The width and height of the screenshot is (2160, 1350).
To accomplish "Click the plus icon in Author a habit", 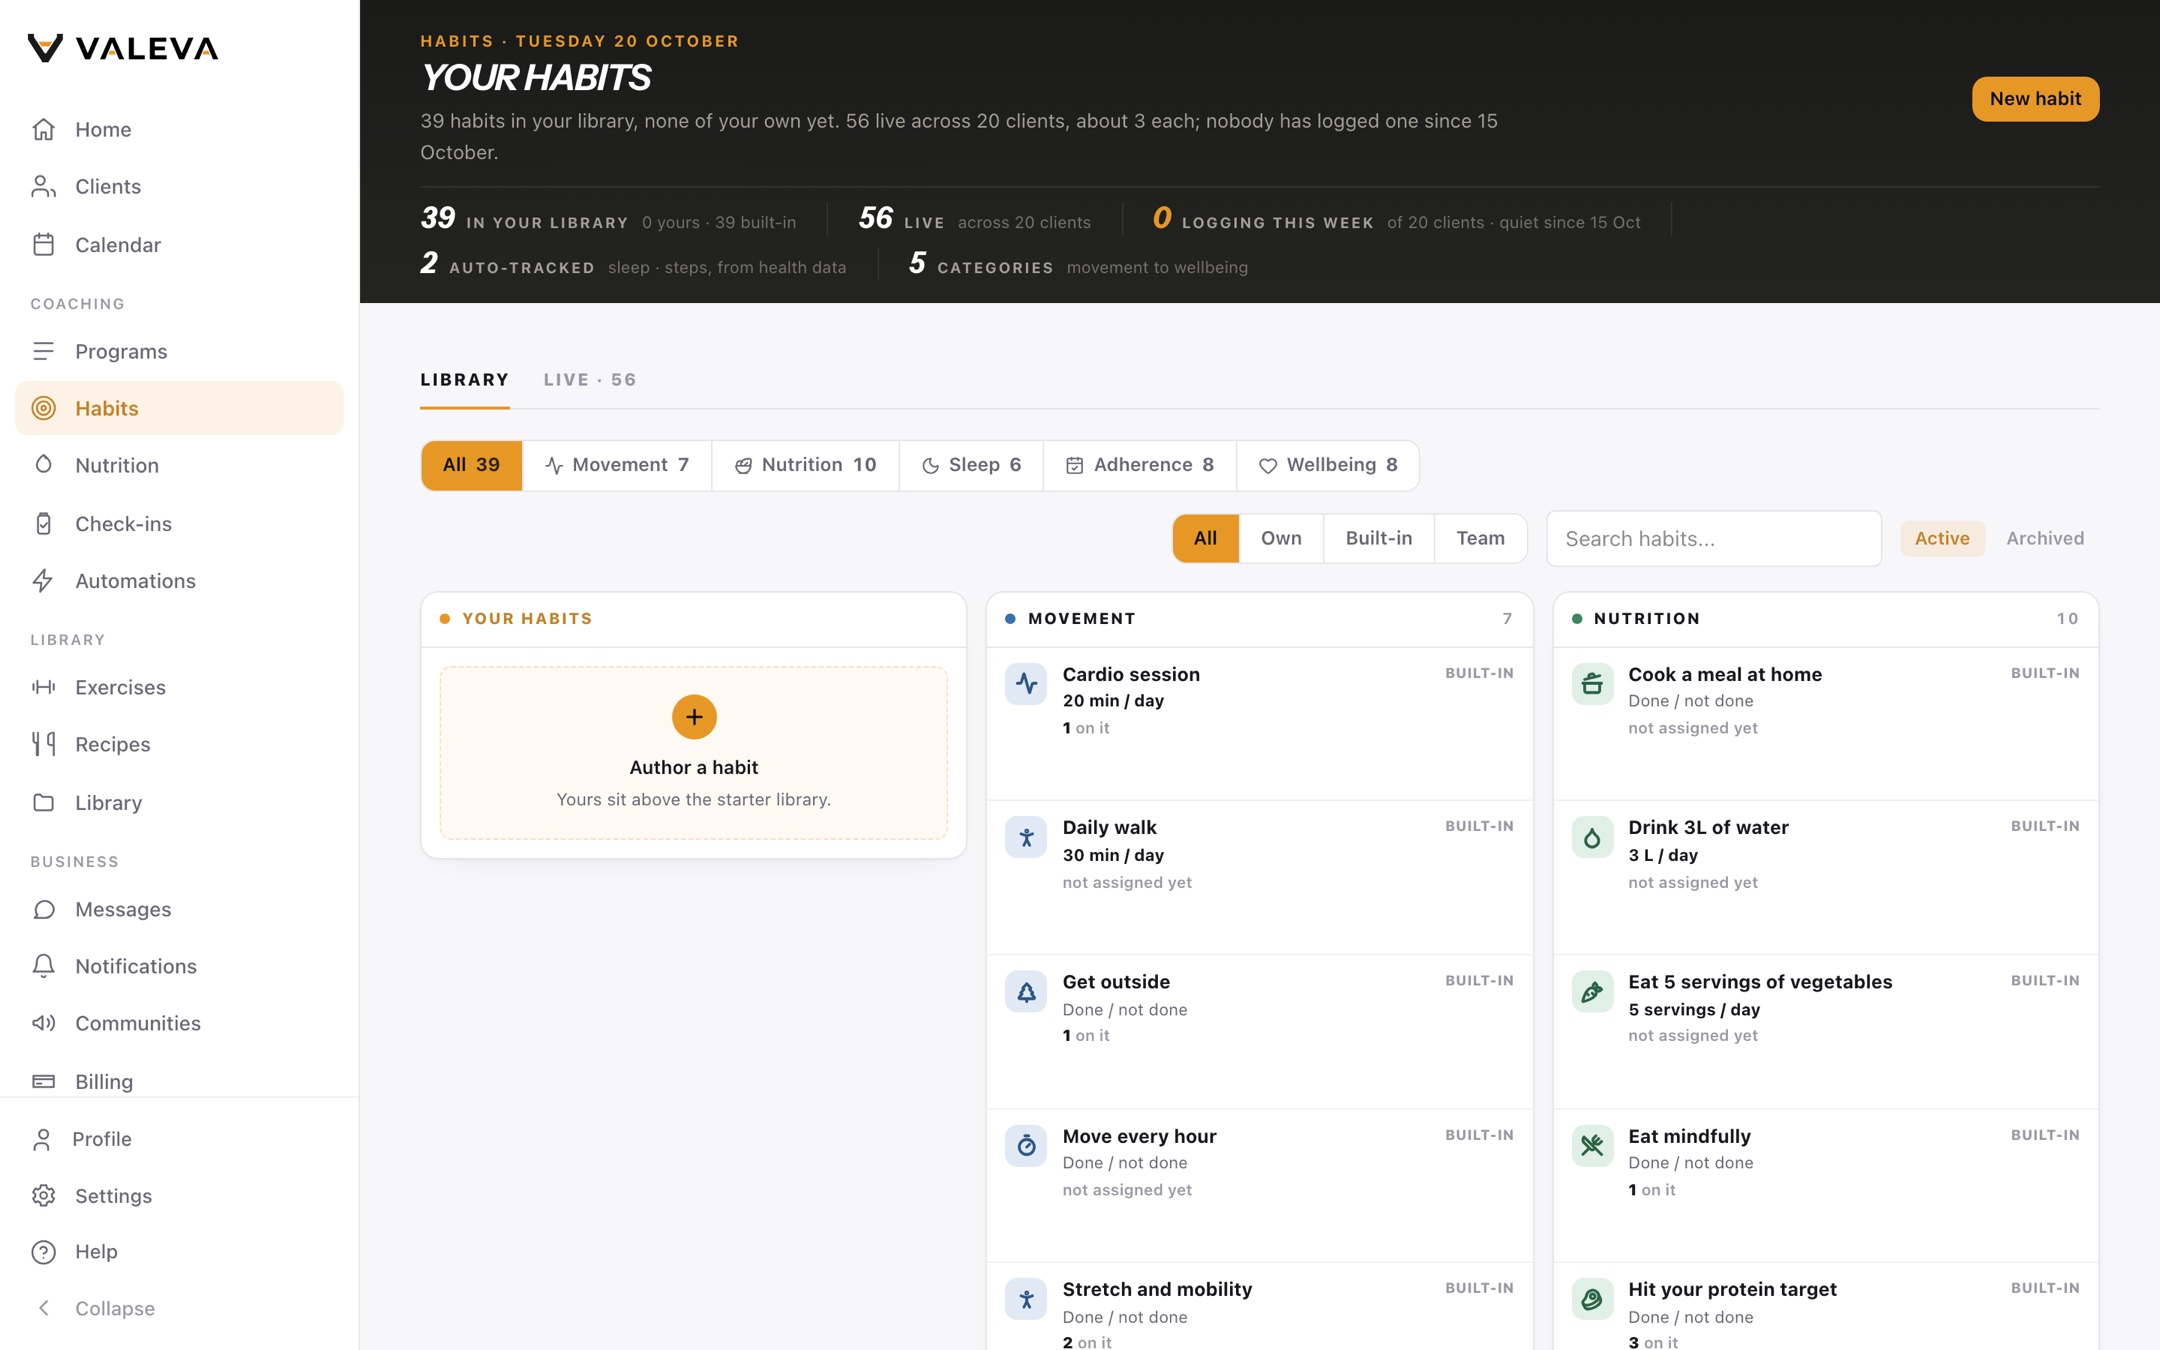I will [694, 717].
